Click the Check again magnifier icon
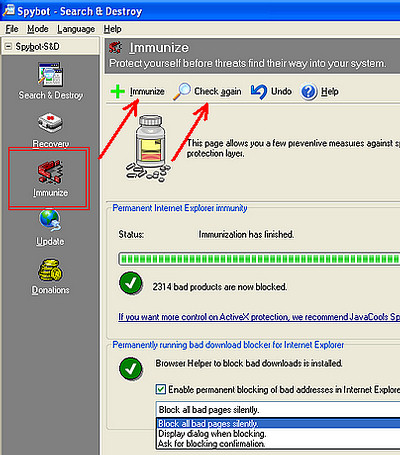400x455 pixels. tap(182, 91)
